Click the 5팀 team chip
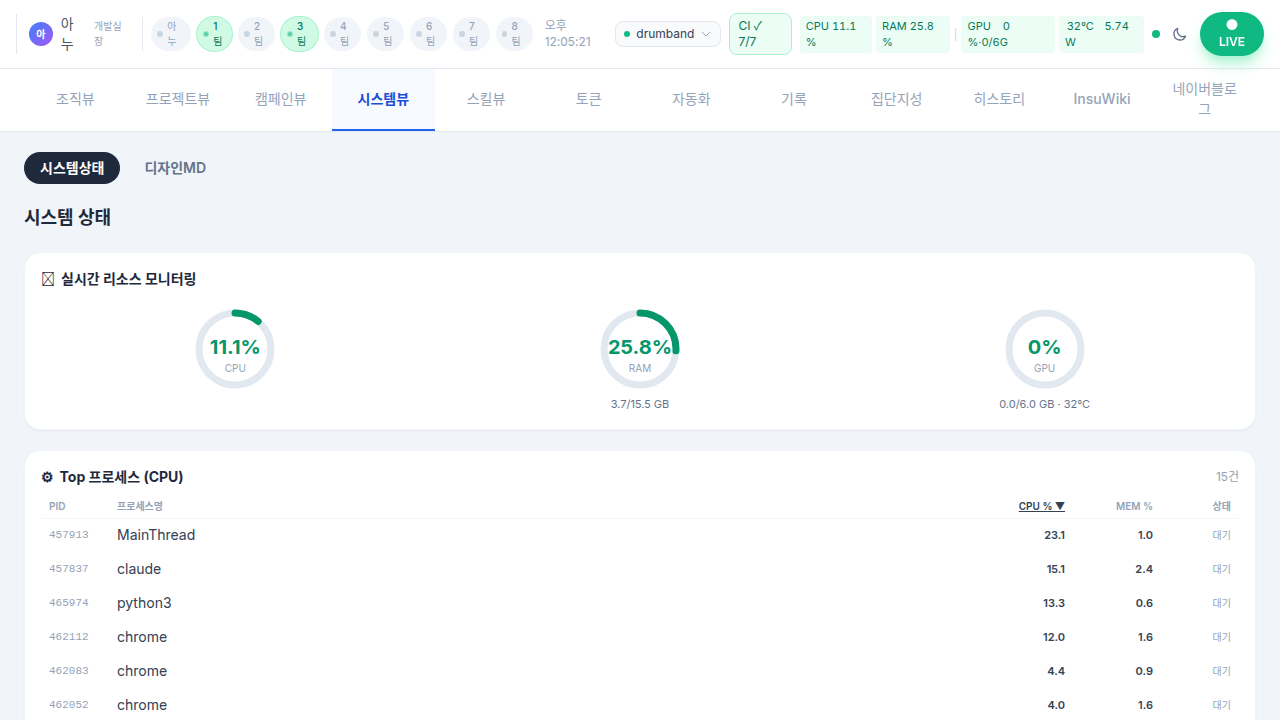Image resolution: width=1280 pixels, height=720 pixels. coord(386,34)
